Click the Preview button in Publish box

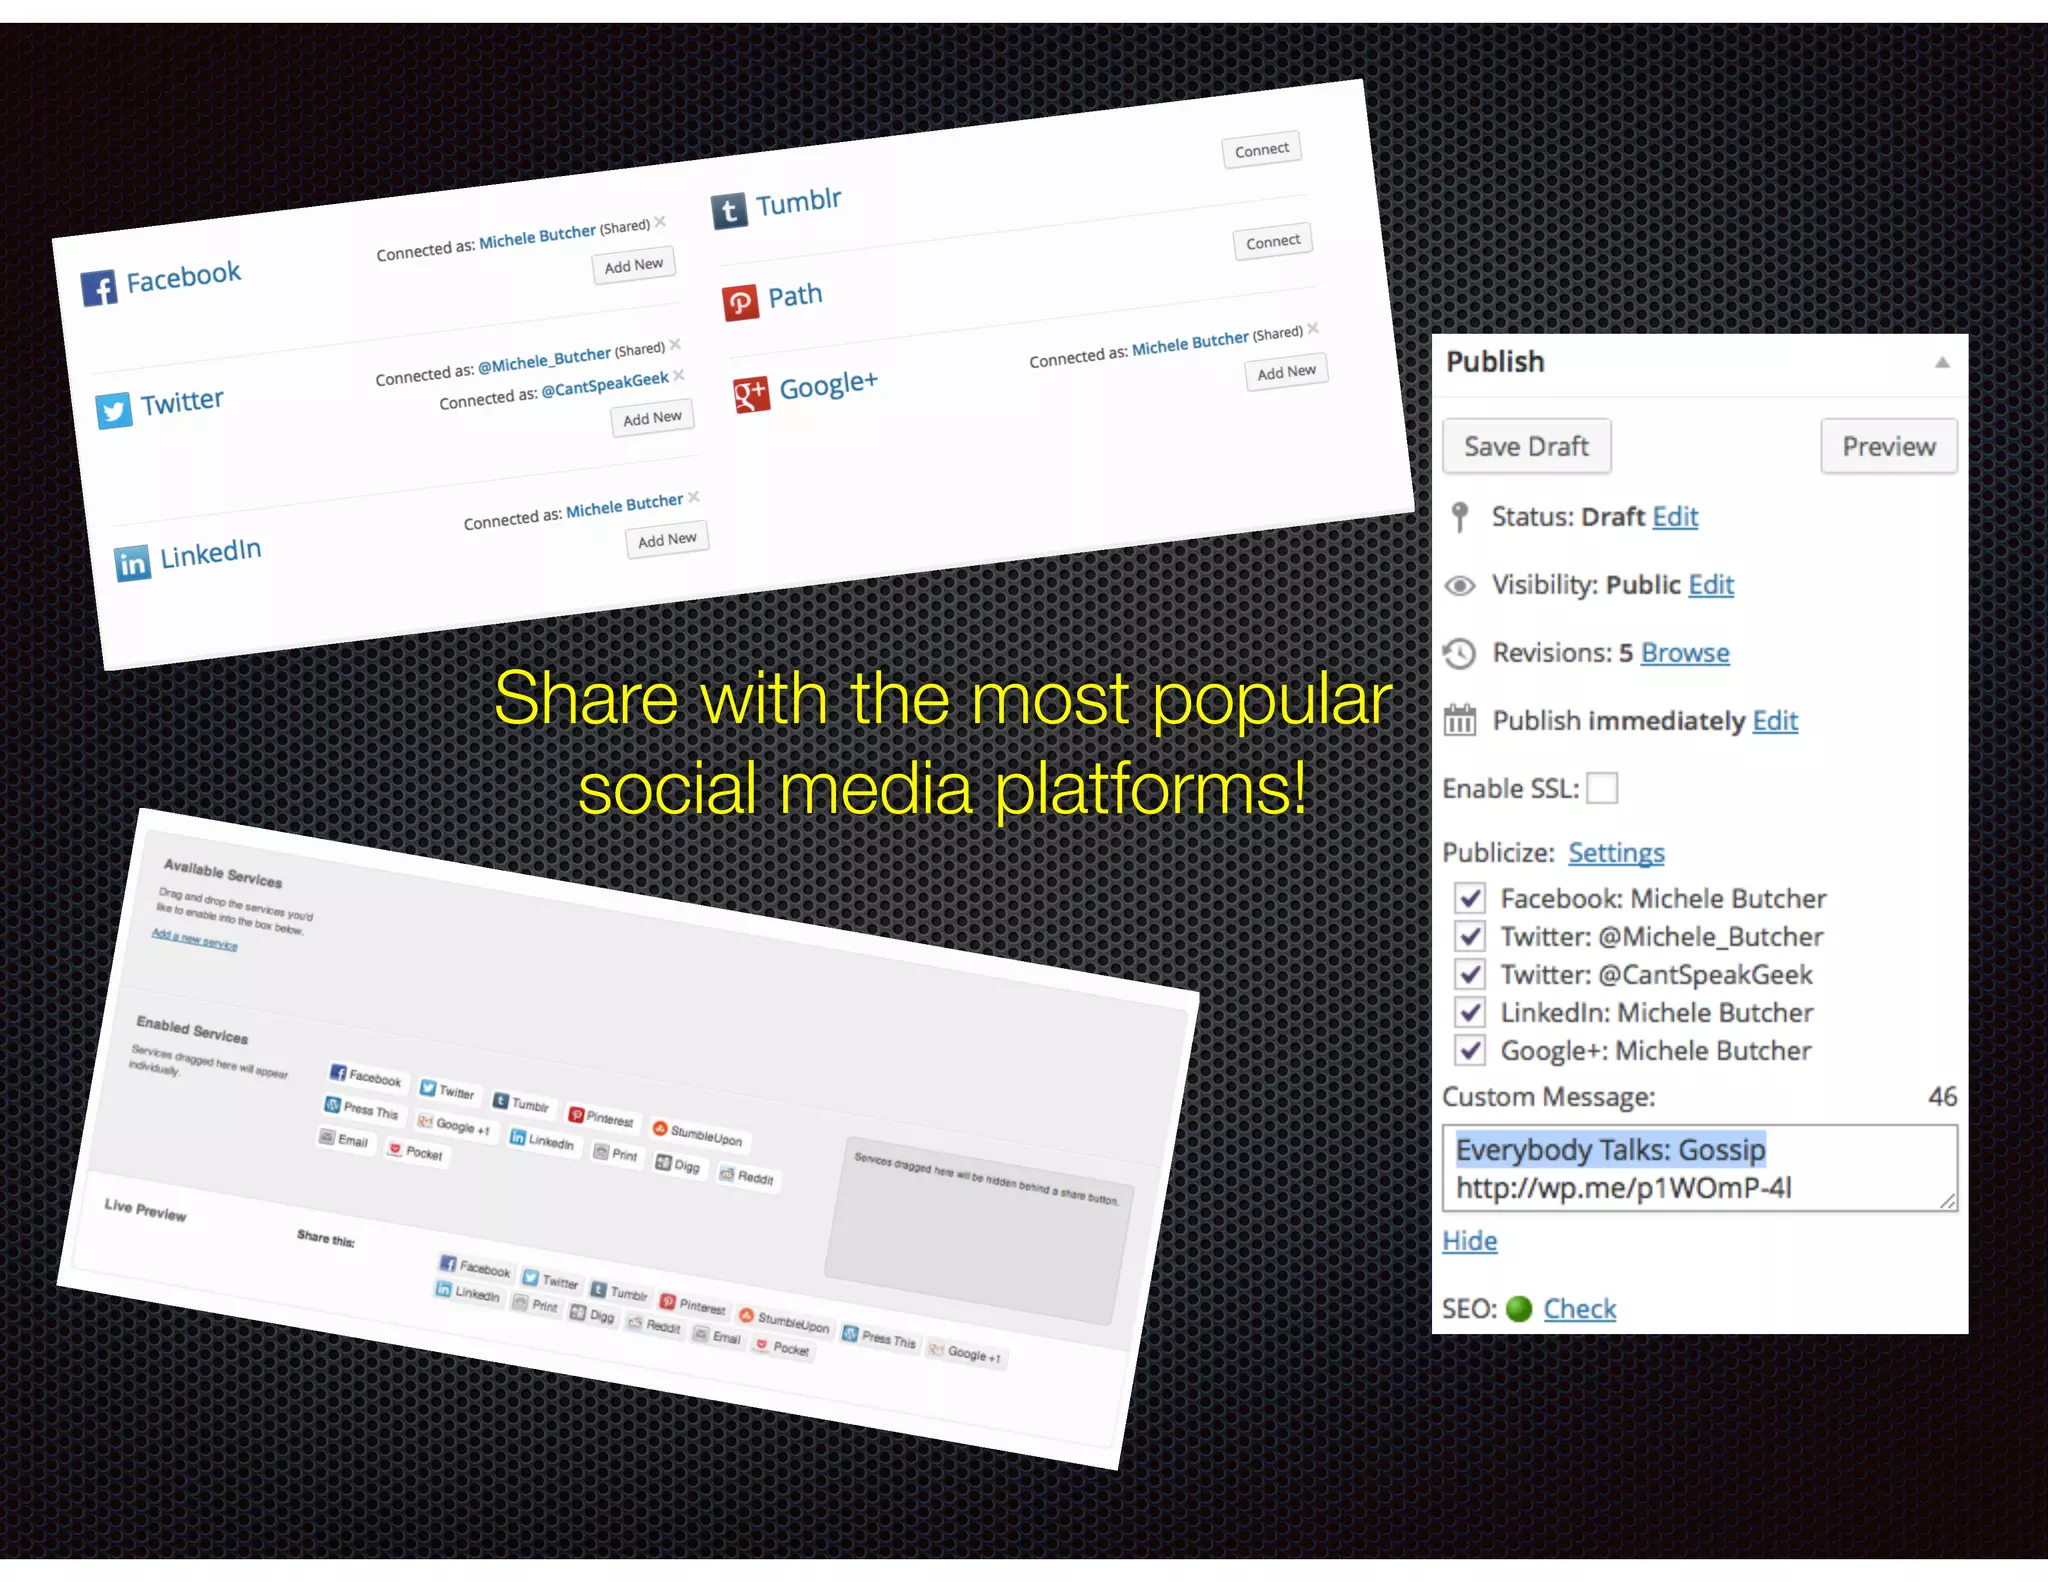[x=1888, y=446]
